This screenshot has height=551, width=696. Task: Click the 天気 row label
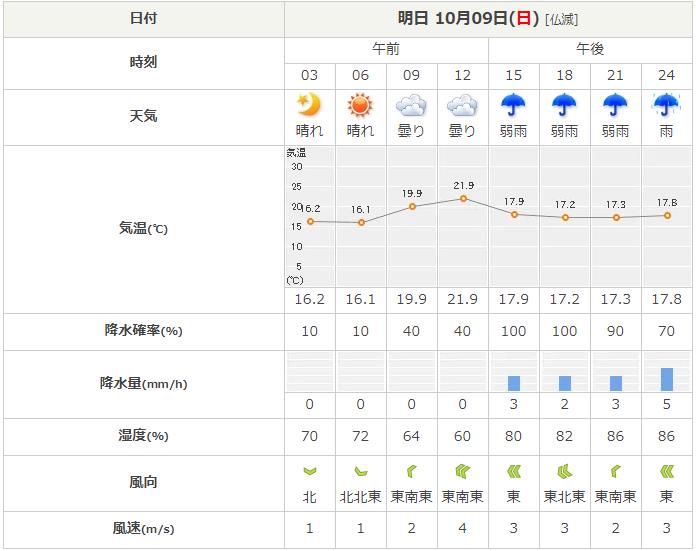coord(143,116)
